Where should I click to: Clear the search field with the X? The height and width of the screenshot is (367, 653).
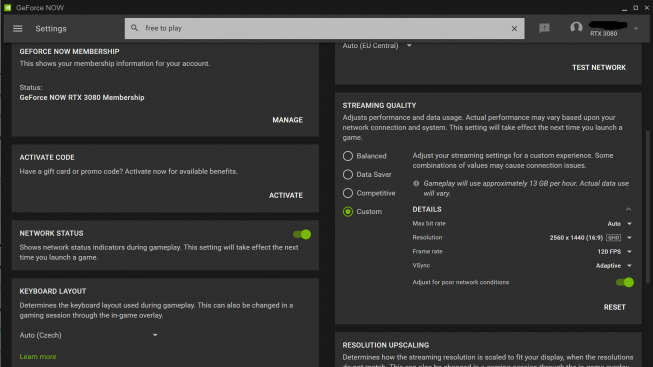(514, 28)
